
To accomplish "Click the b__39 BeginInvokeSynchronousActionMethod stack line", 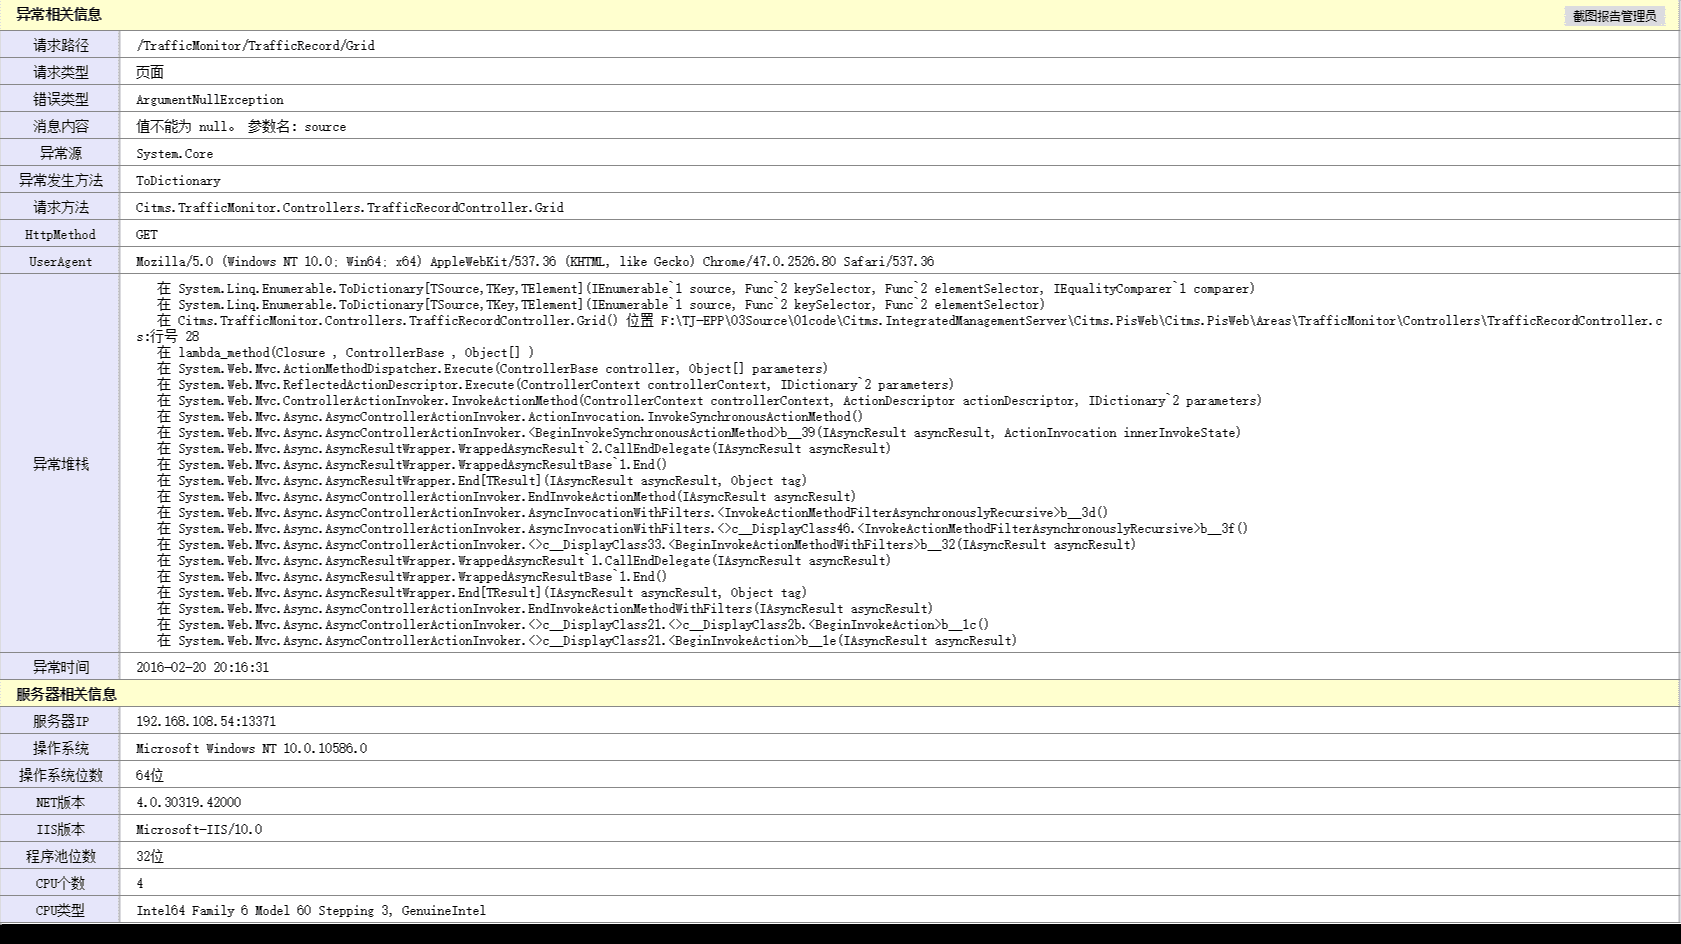I will [x=699, y=432].
